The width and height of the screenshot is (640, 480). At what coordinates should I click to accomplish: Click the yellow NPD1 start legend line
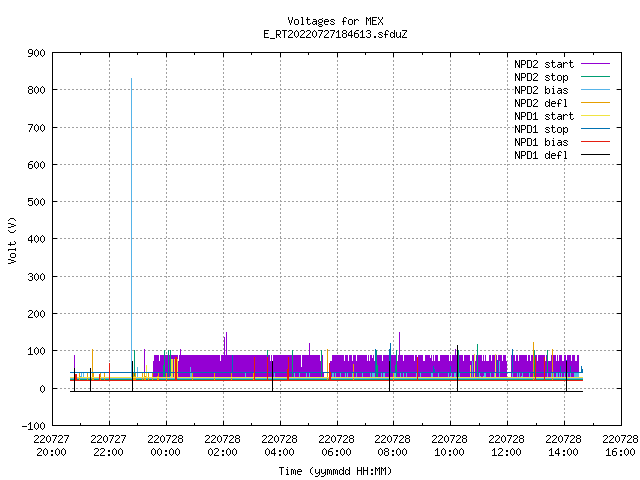click(595, 116)
